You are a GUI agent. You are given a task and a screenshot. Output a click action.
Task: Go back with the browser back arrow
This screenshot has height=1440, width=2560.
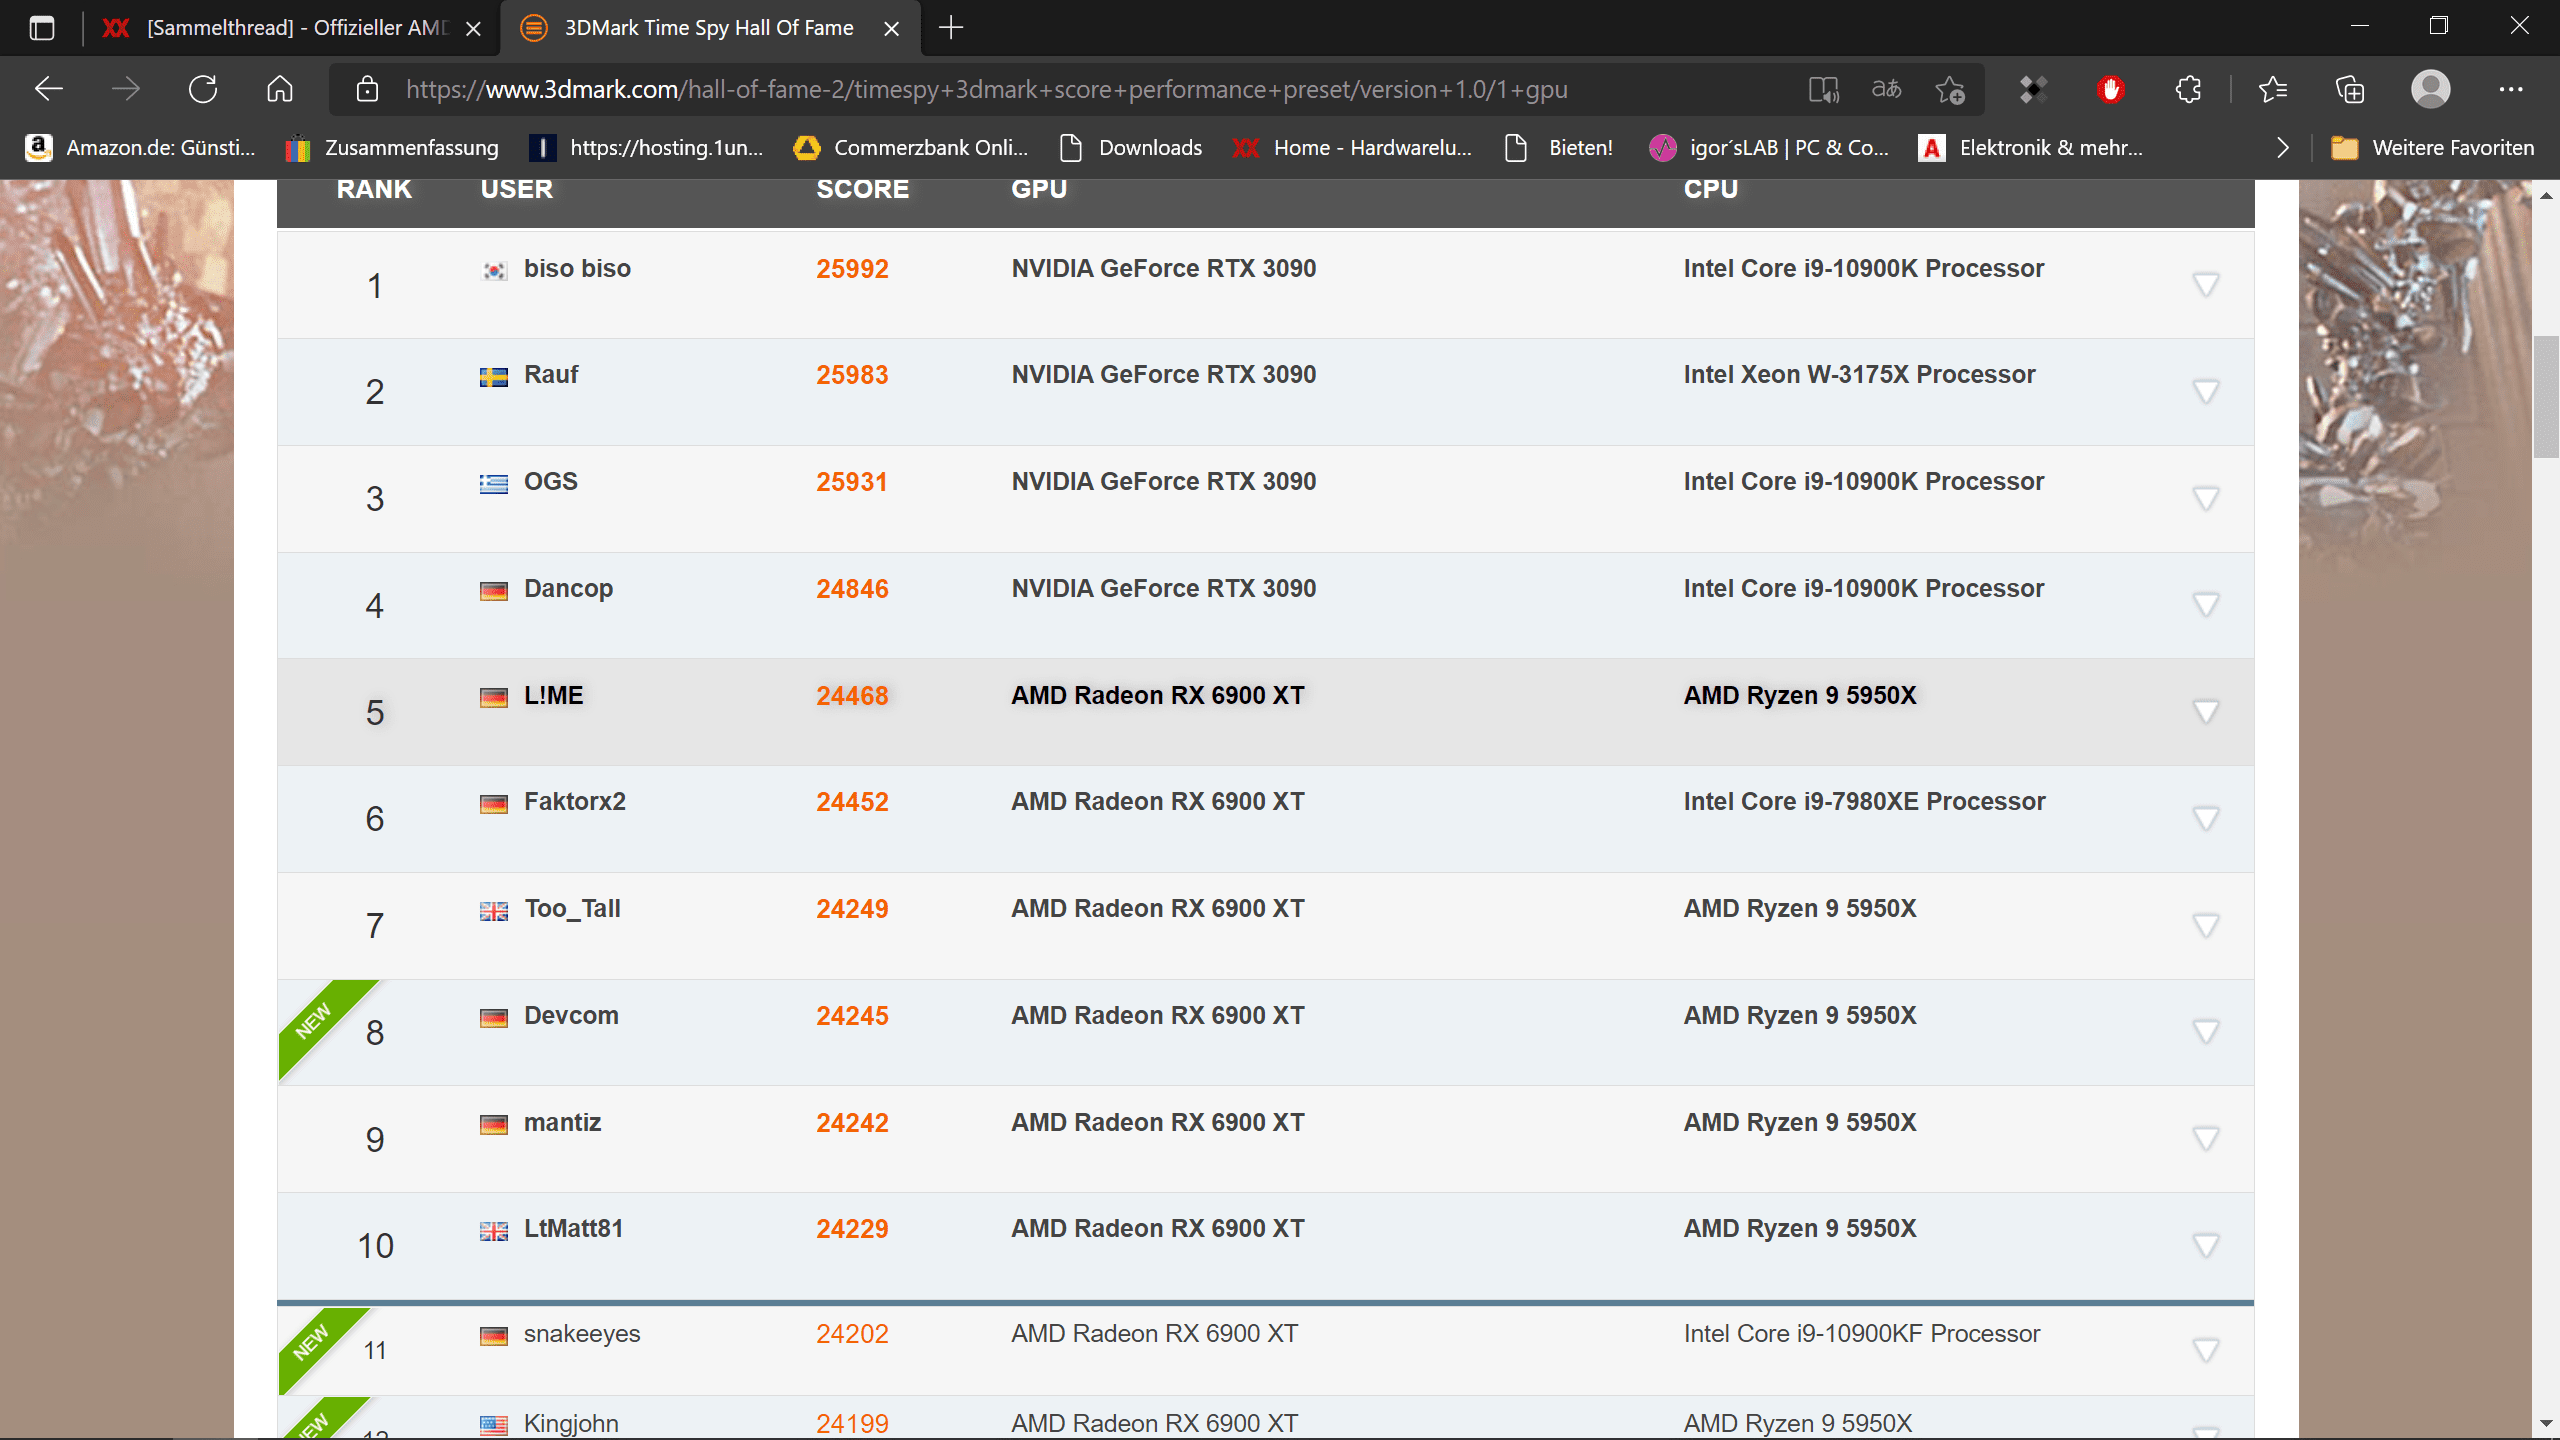point(48,89)
